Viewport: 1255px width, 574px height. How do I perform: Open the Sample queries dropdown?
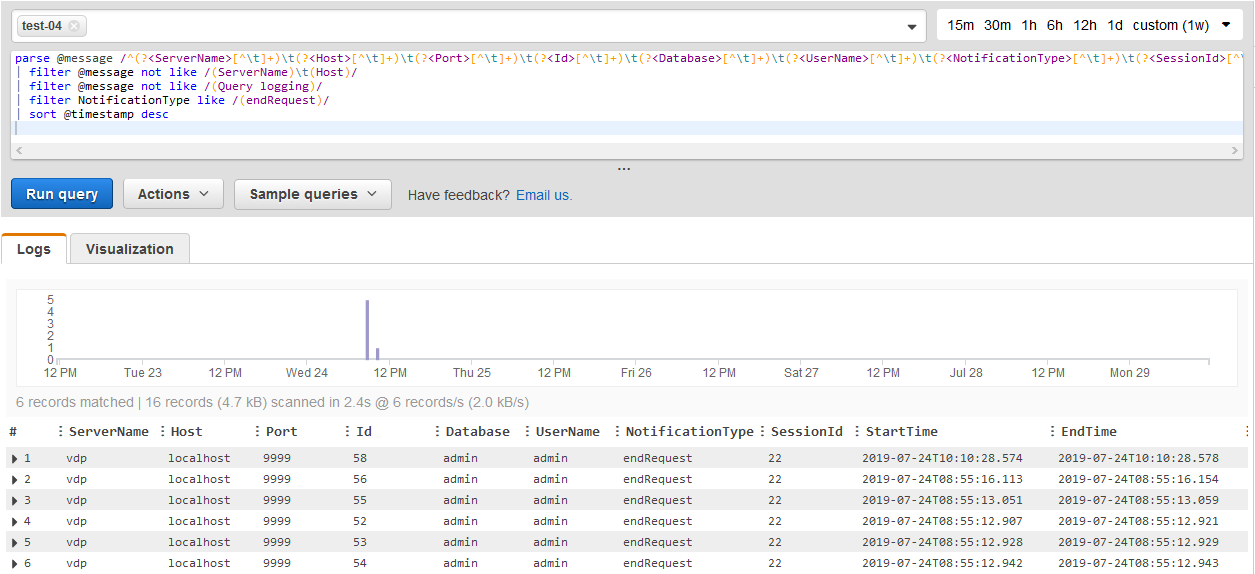(313, 194)
